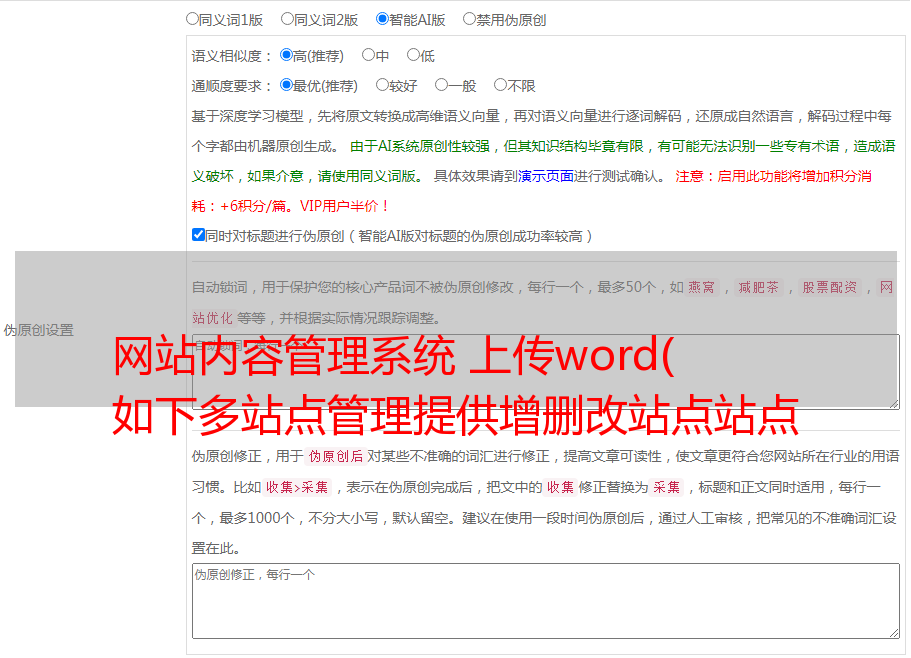
Task: Set 通顺度要求 to 最优(推荐)
Action: coord(286,85)
